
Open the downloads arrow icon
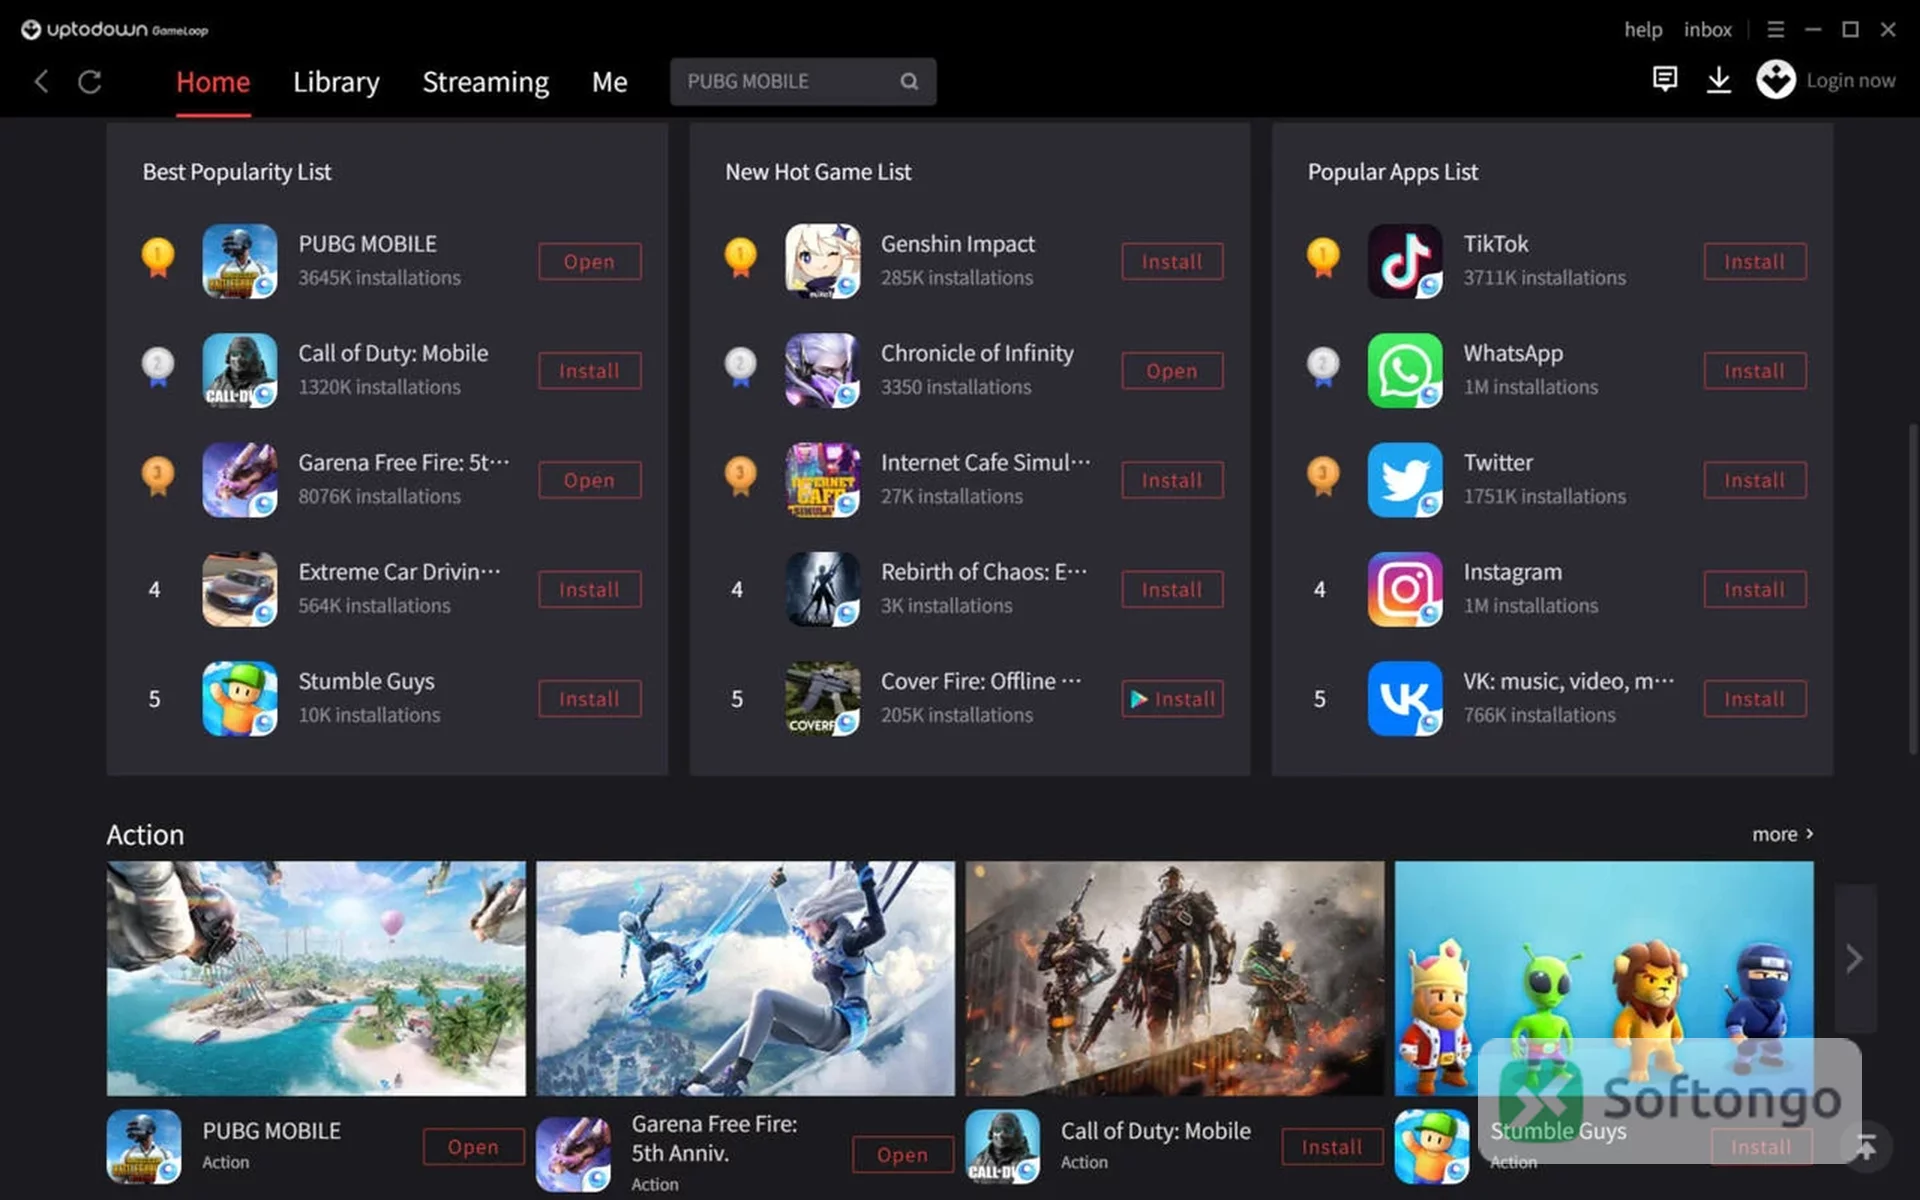point(1719,79)
